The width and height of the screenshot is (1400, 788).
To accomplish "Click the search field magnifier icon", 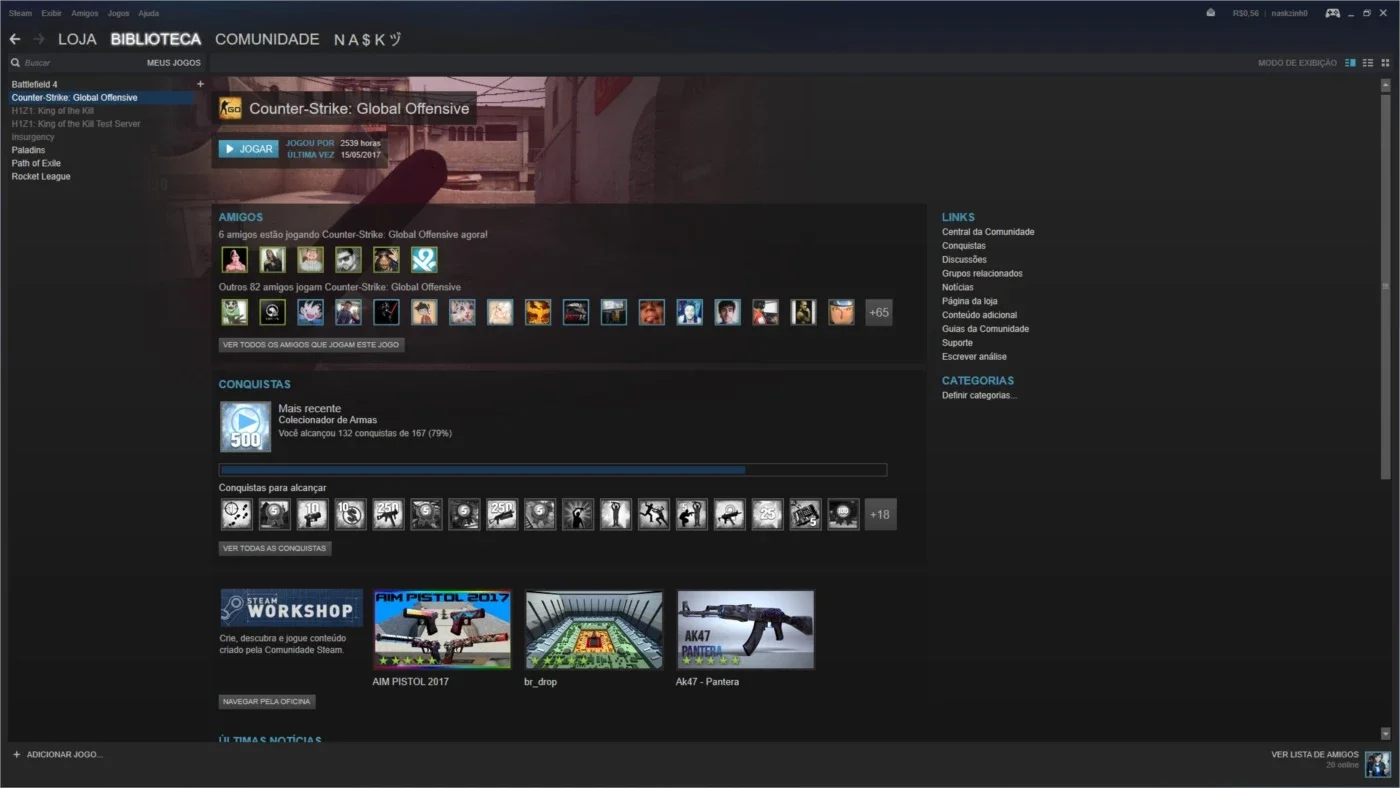I will point(15,63).
